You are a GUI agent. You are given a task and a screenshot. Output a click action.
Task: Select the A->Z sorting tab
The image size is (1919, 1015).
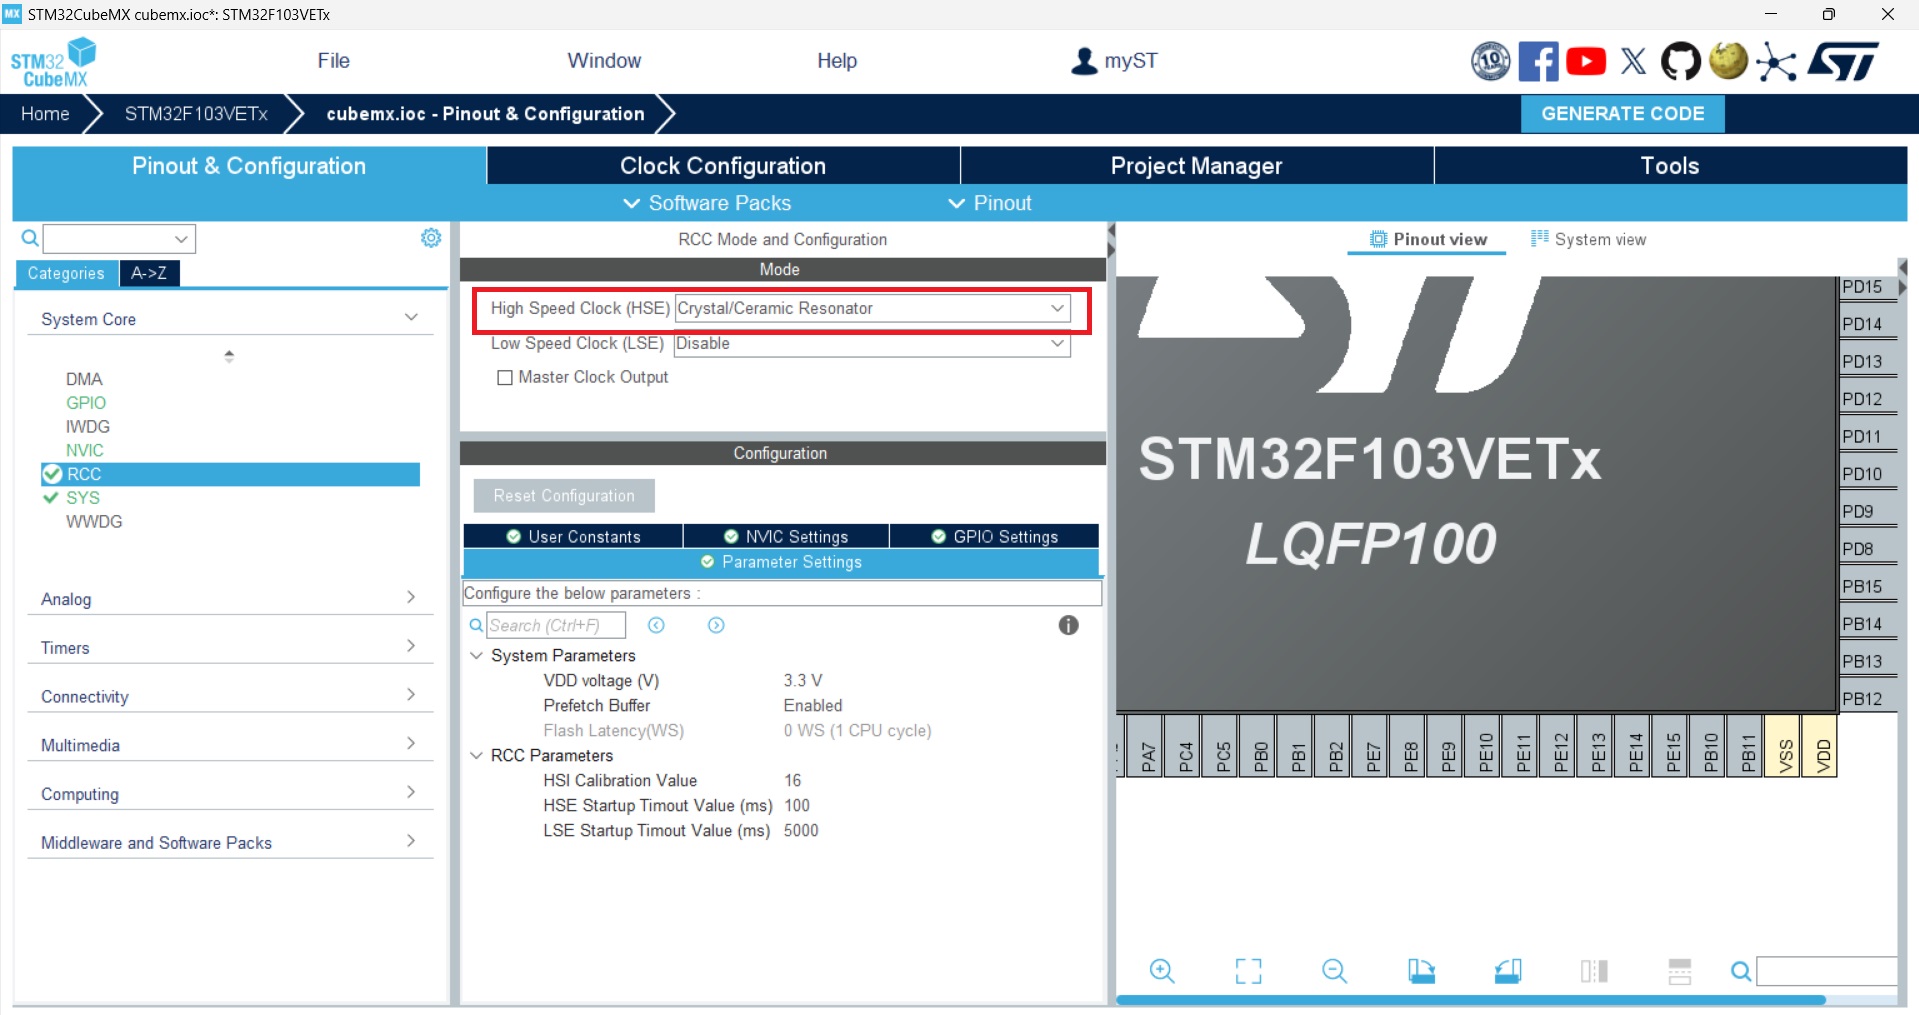tap(149, 273)
